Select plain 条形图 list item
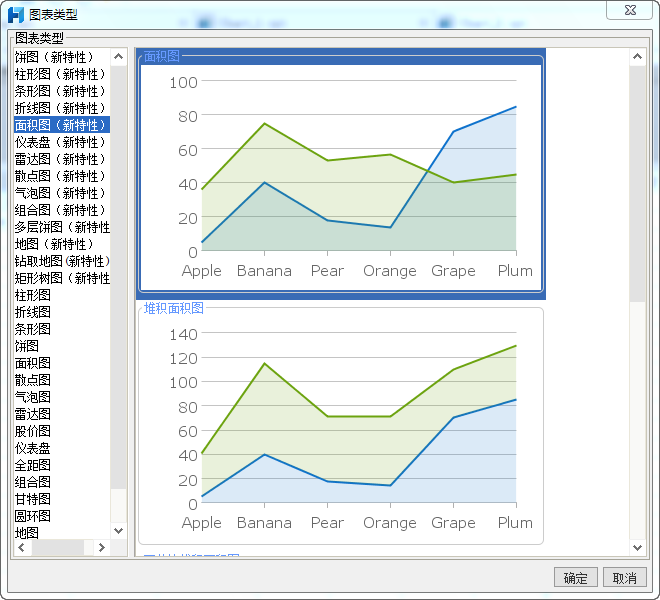This screenshot has height=600, width=660. (62, 329)
